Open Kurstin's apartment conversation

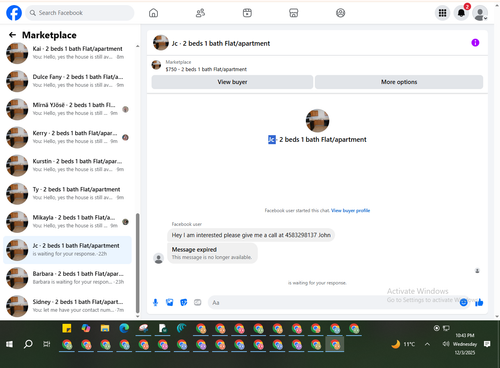coord(68,165)
